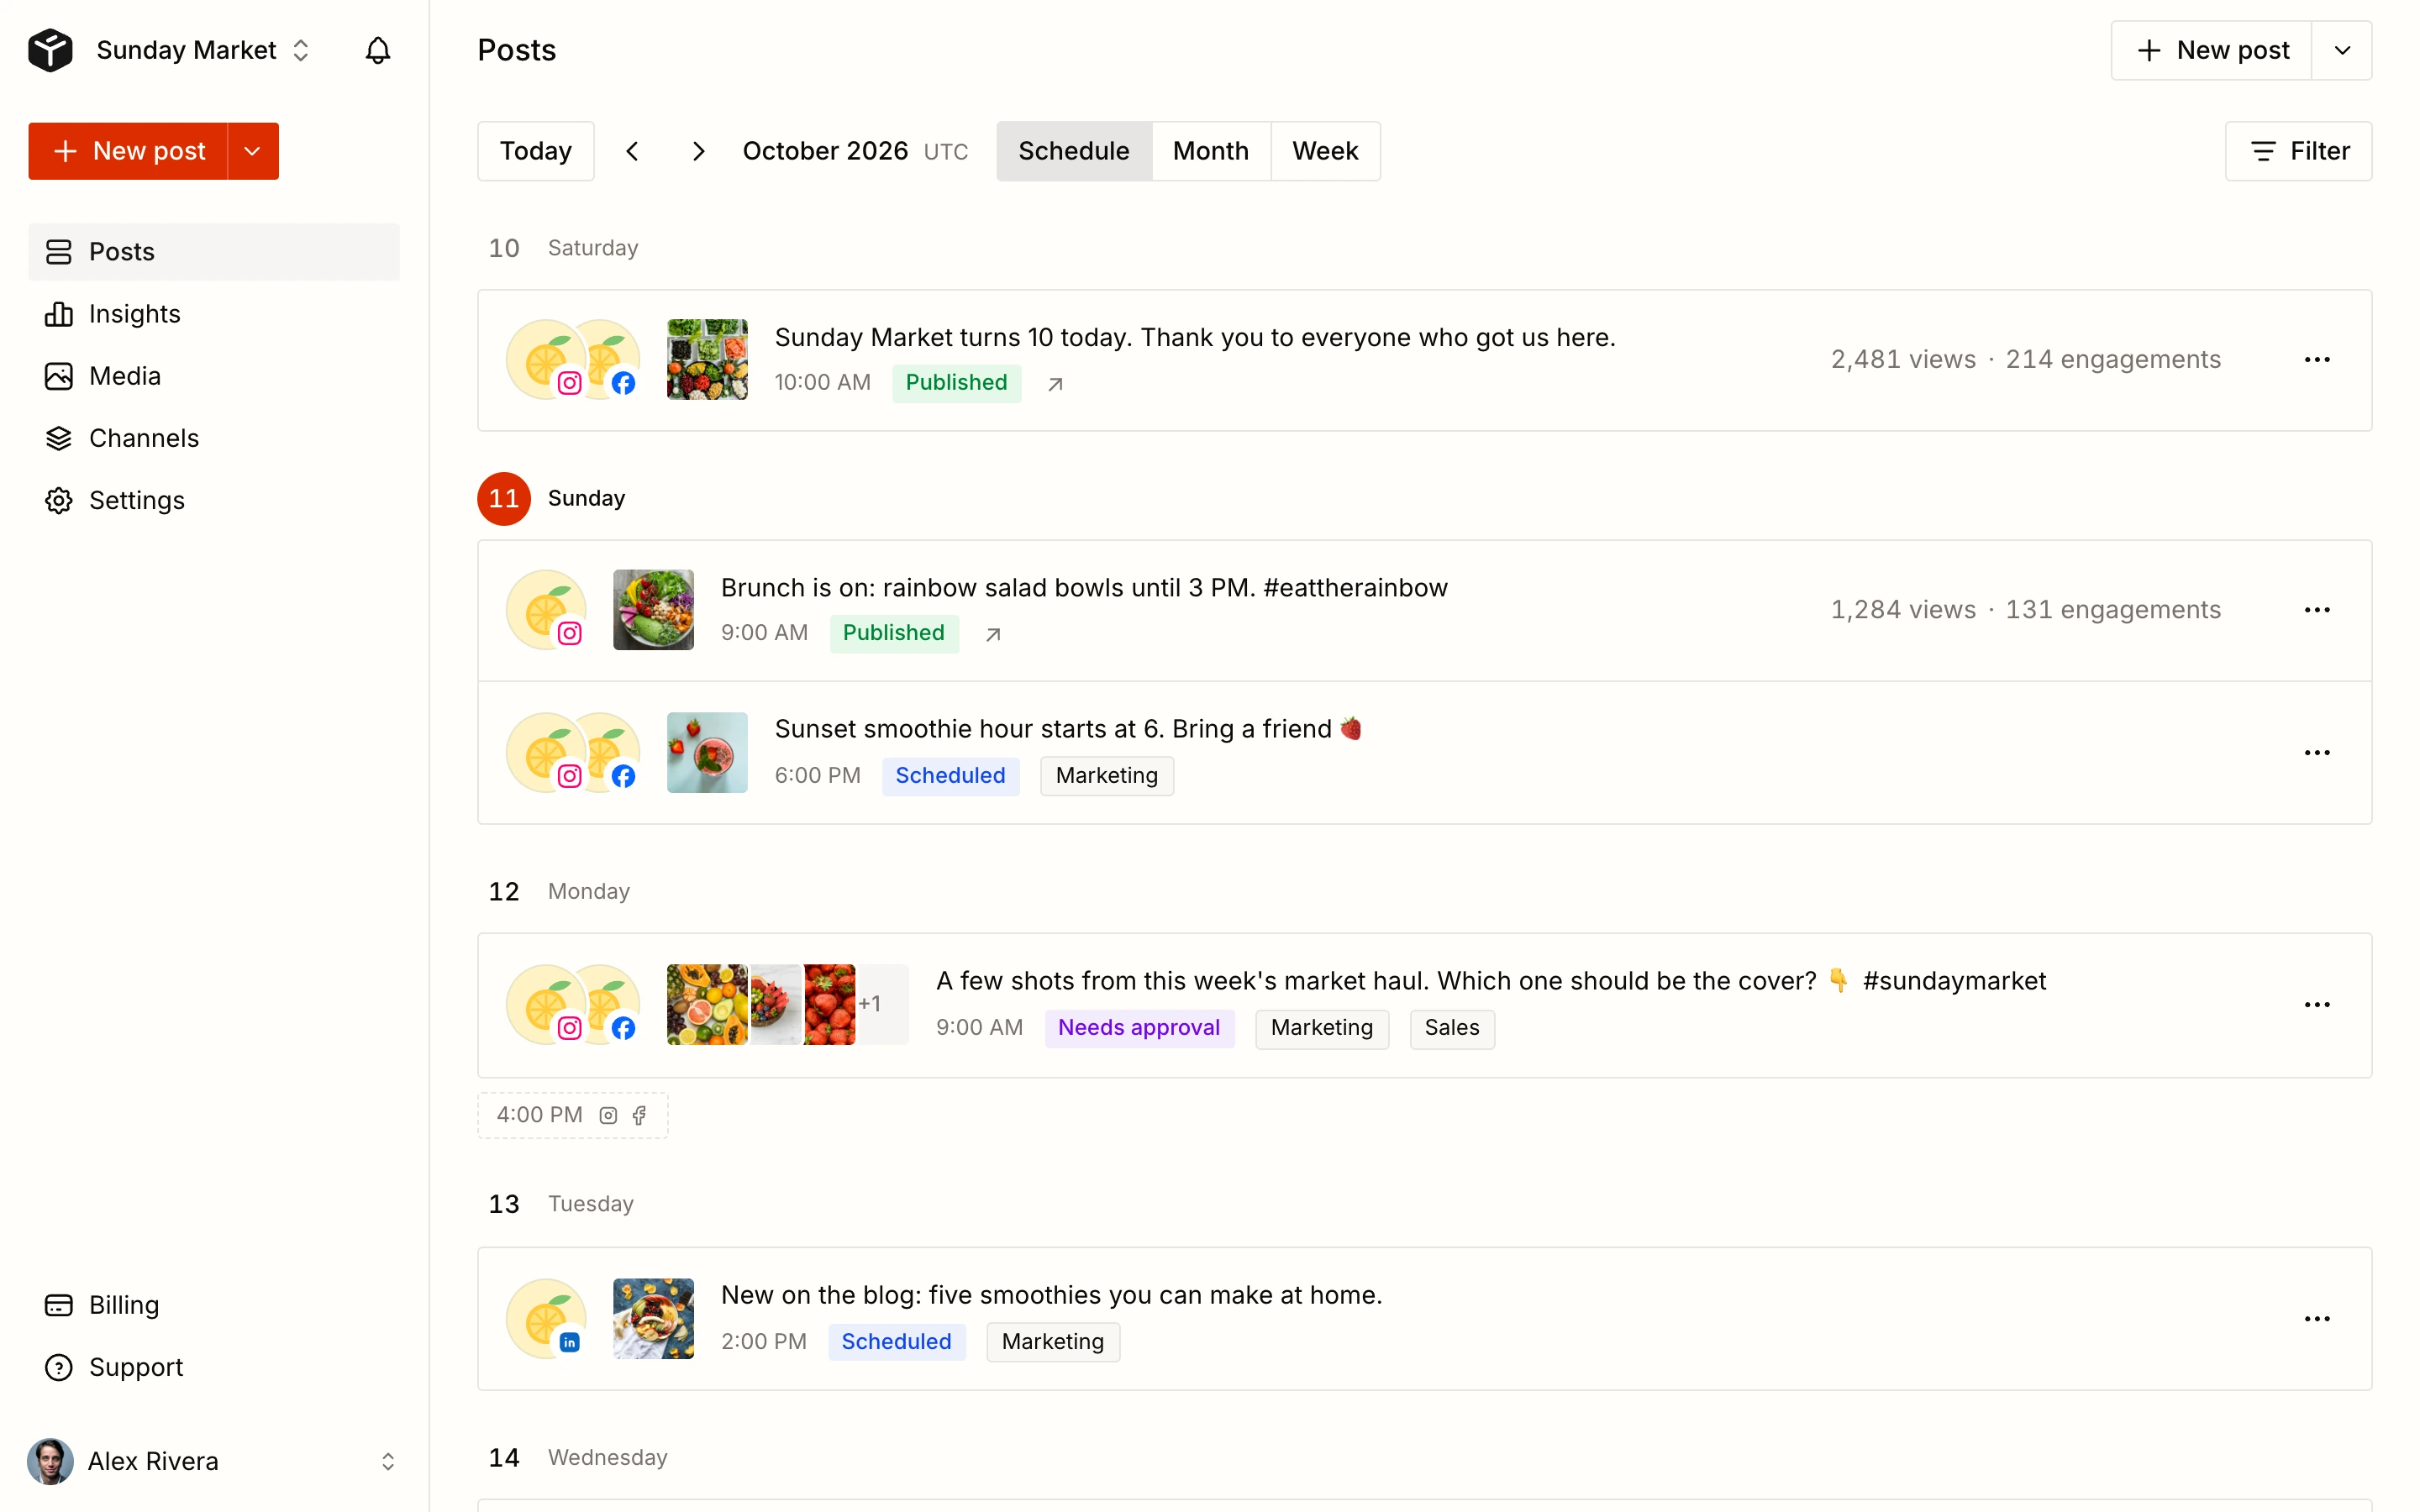Screen dimensions: 2420x1512
Task: Open Insights from the sidebar
Action: click(x=214, y=314)
